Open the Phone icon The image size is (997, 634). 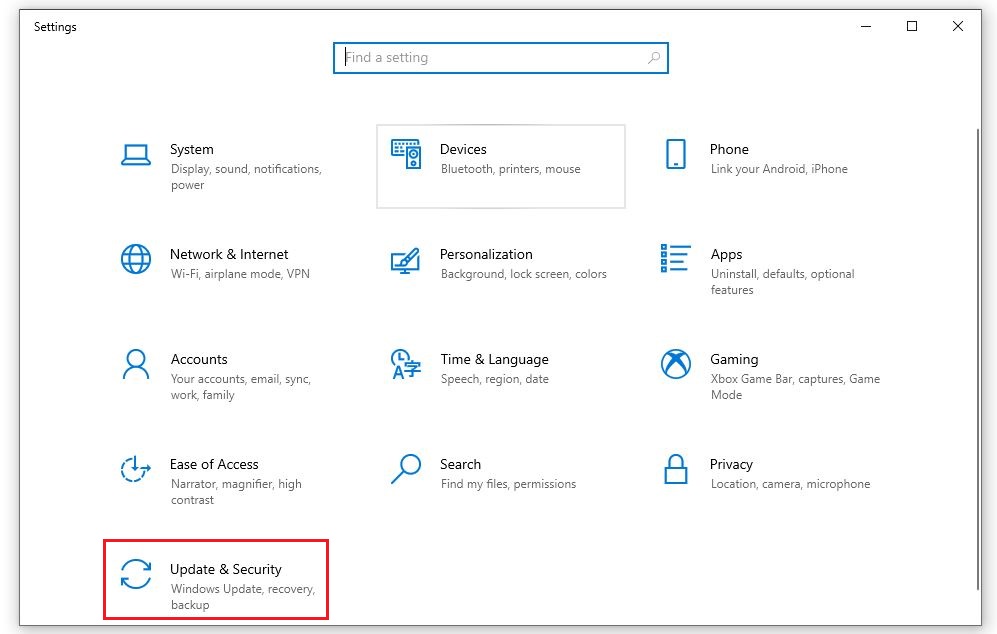pyautogui.click(x=675, y=154)
